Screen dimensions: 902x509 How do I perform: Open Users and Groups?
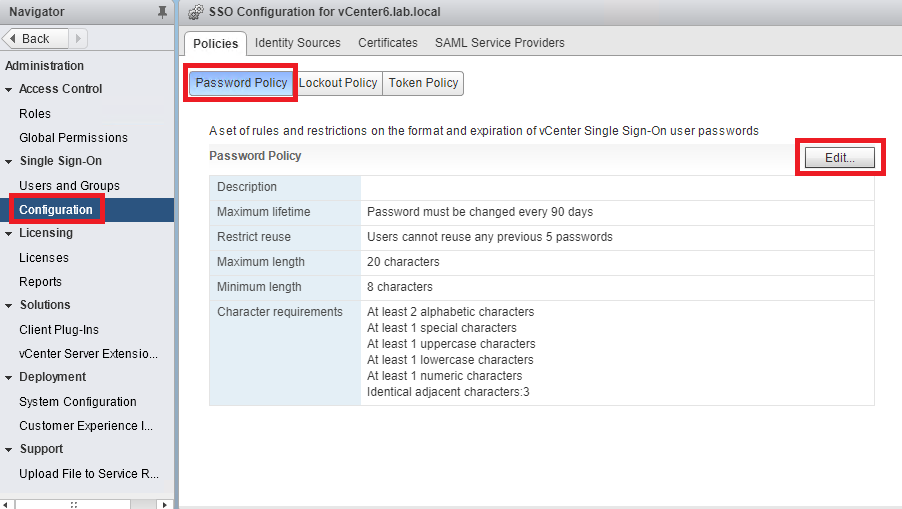[69, 186]
